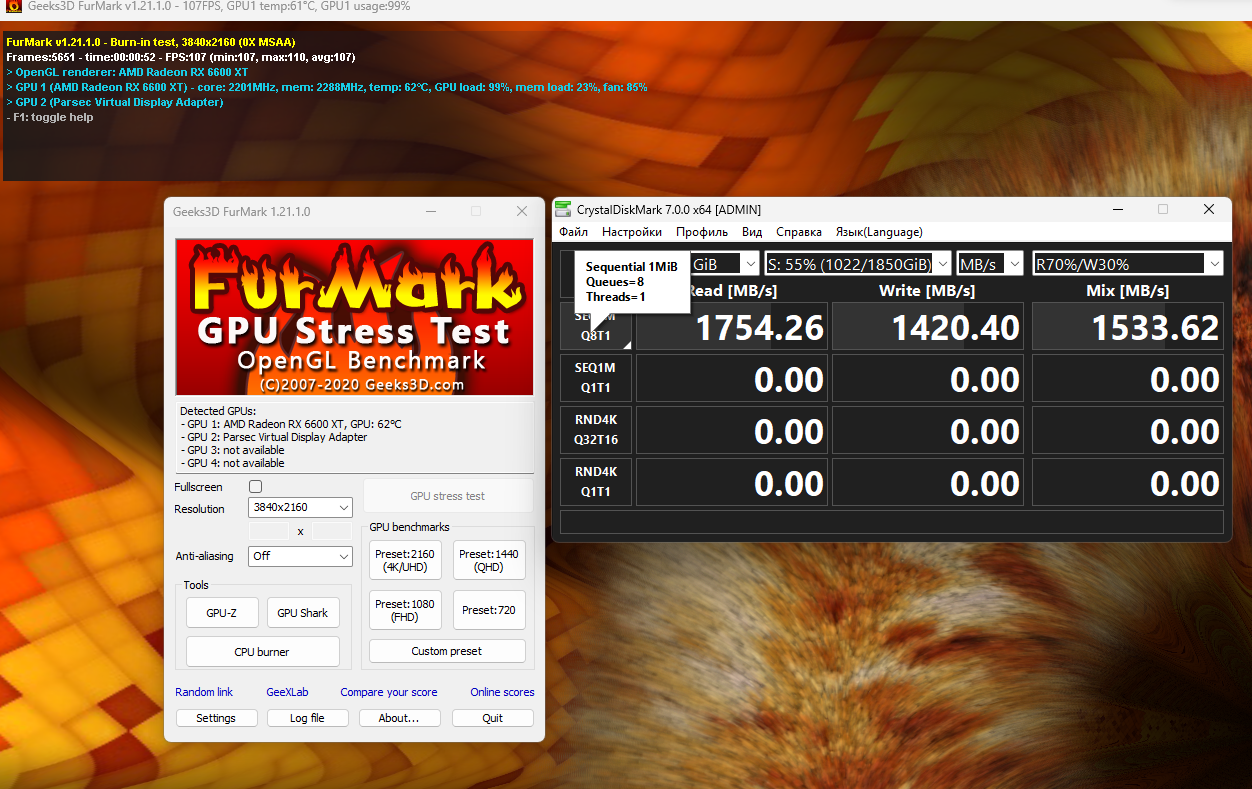Launch GPU-Z tool
1252x789 pixels.
[222, 613]
